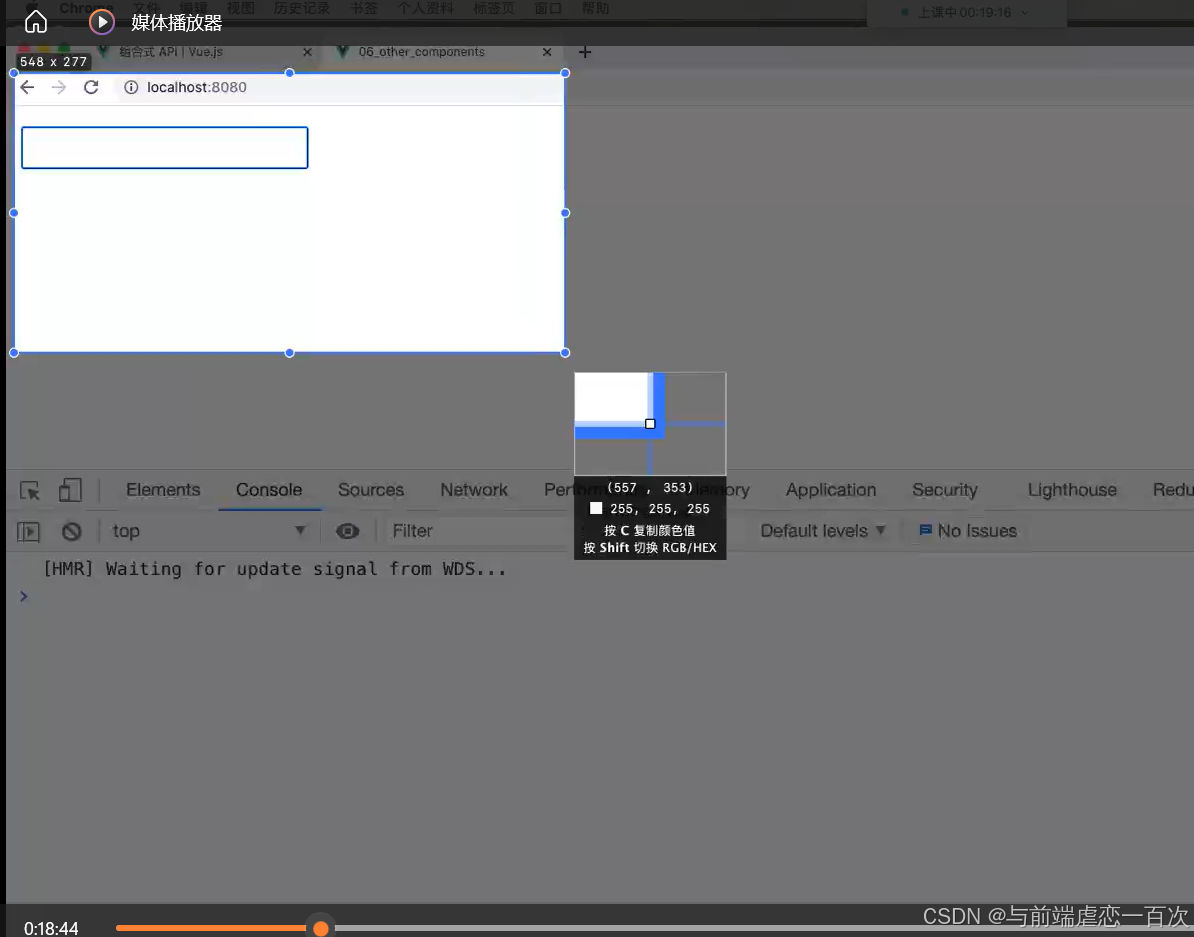Open the Default levels dropdown
Viewport: 1194px width, 937px height.
[822, 531]
